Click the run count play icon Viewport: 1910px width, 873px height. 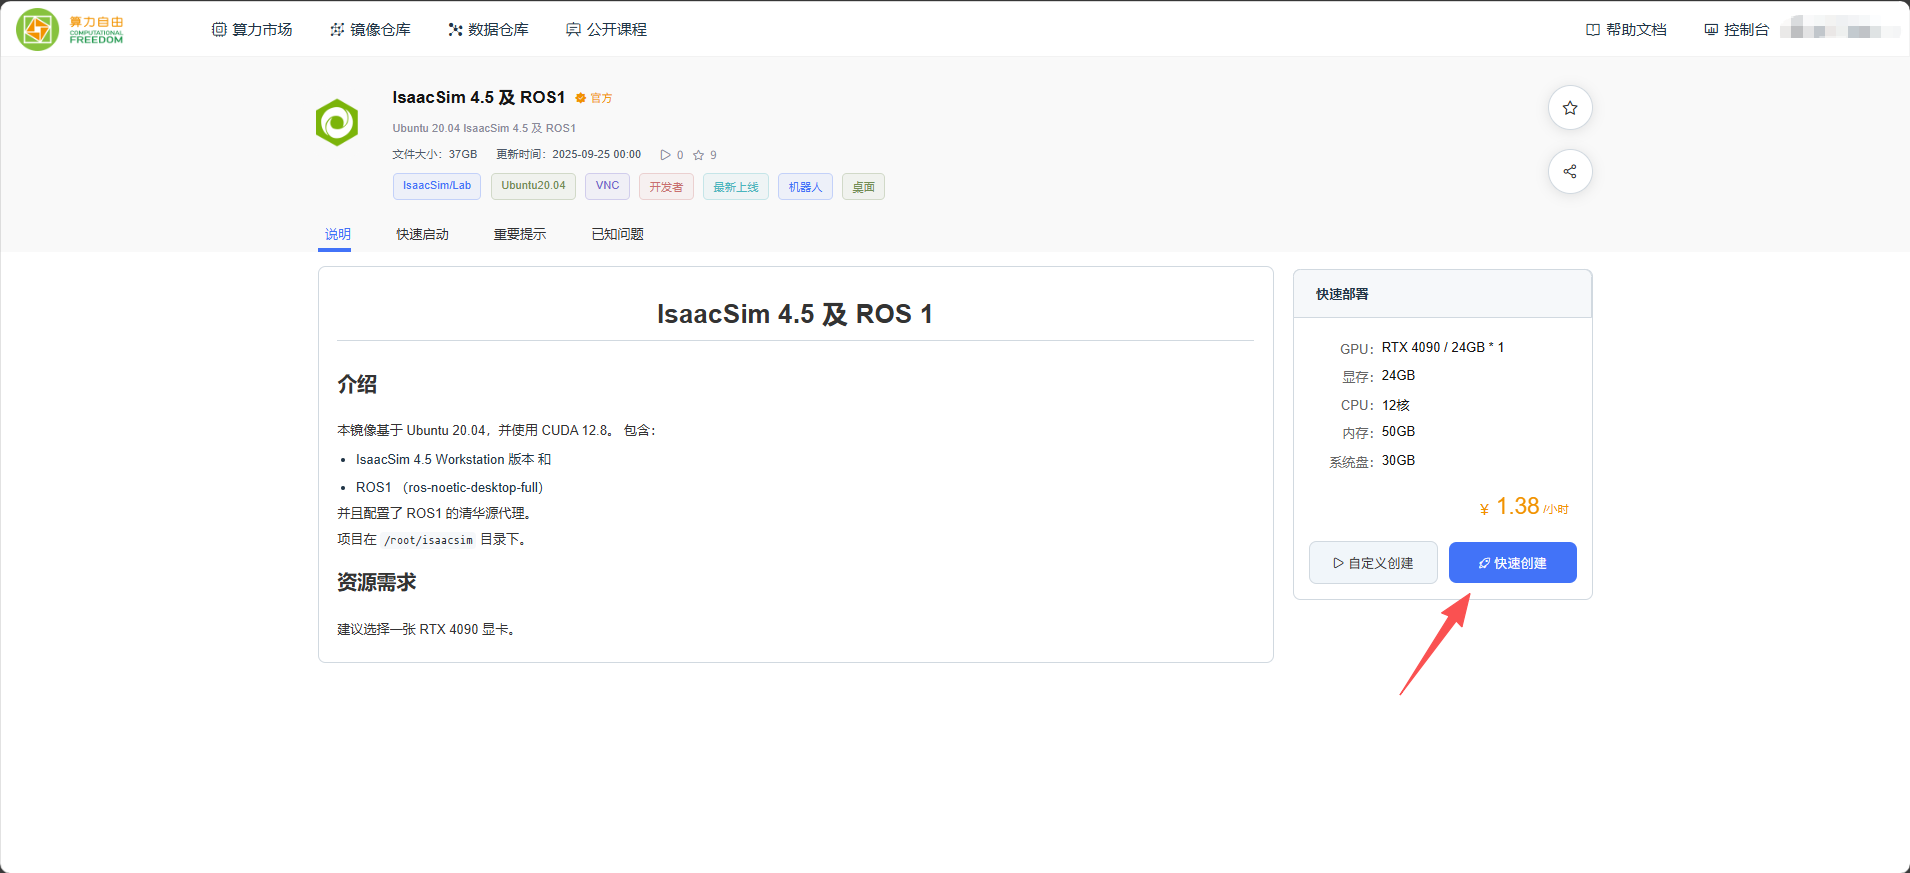tap(665, 155)
